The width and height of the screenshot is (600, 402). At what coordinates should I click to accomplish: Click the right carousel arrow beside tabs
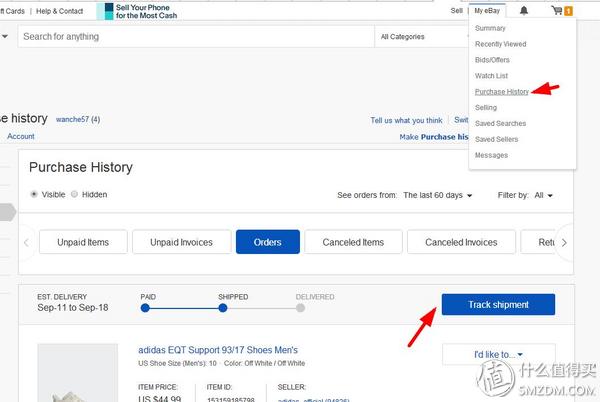[x=564, y=242]
